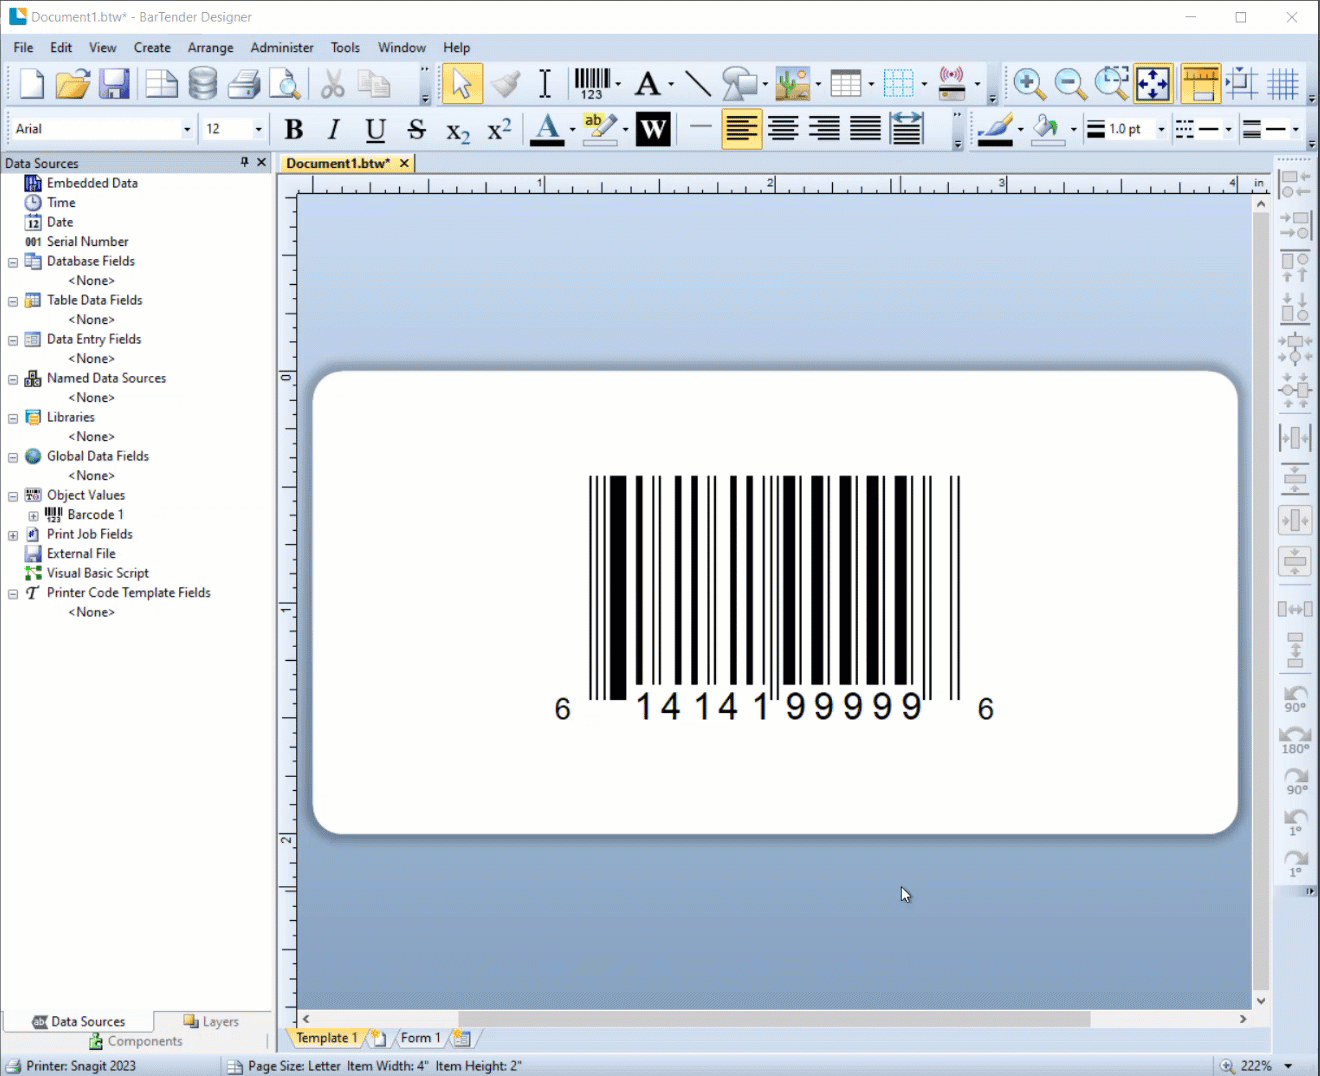Open the line thickness 1.0 pt dropdown

(1161, 129)
